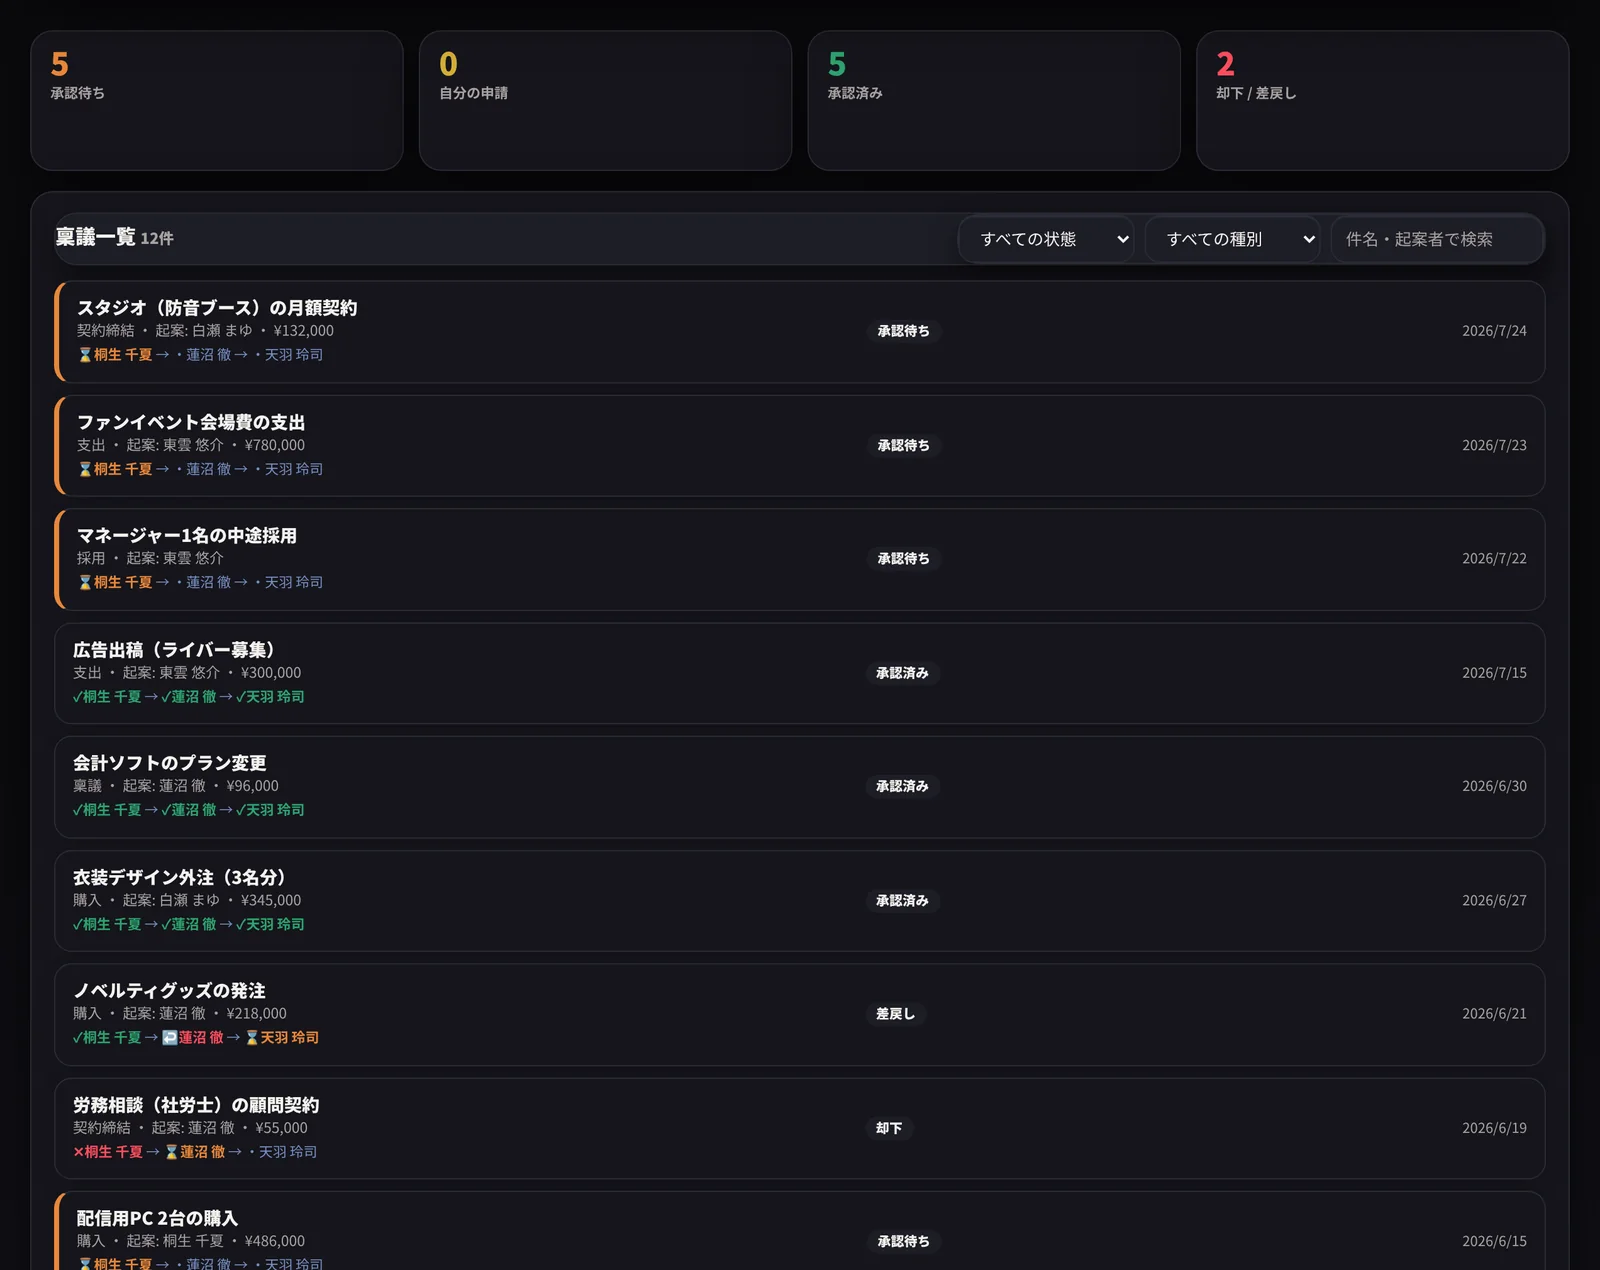This screenshot has height=1270, width=1600.
Task: Open 会計ソフトのプラン変更 request
Action: click(x=800, y=787)
